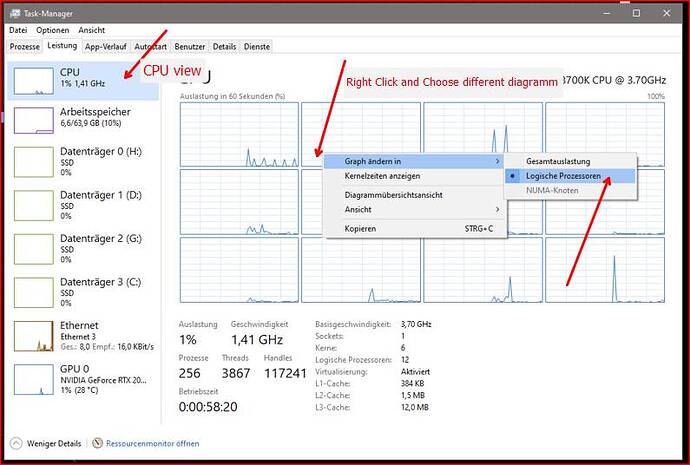690x465 pixels.
Task: Click the Basisgeschwindigkeit value 3,70 GHz
Action: [416, 324]
